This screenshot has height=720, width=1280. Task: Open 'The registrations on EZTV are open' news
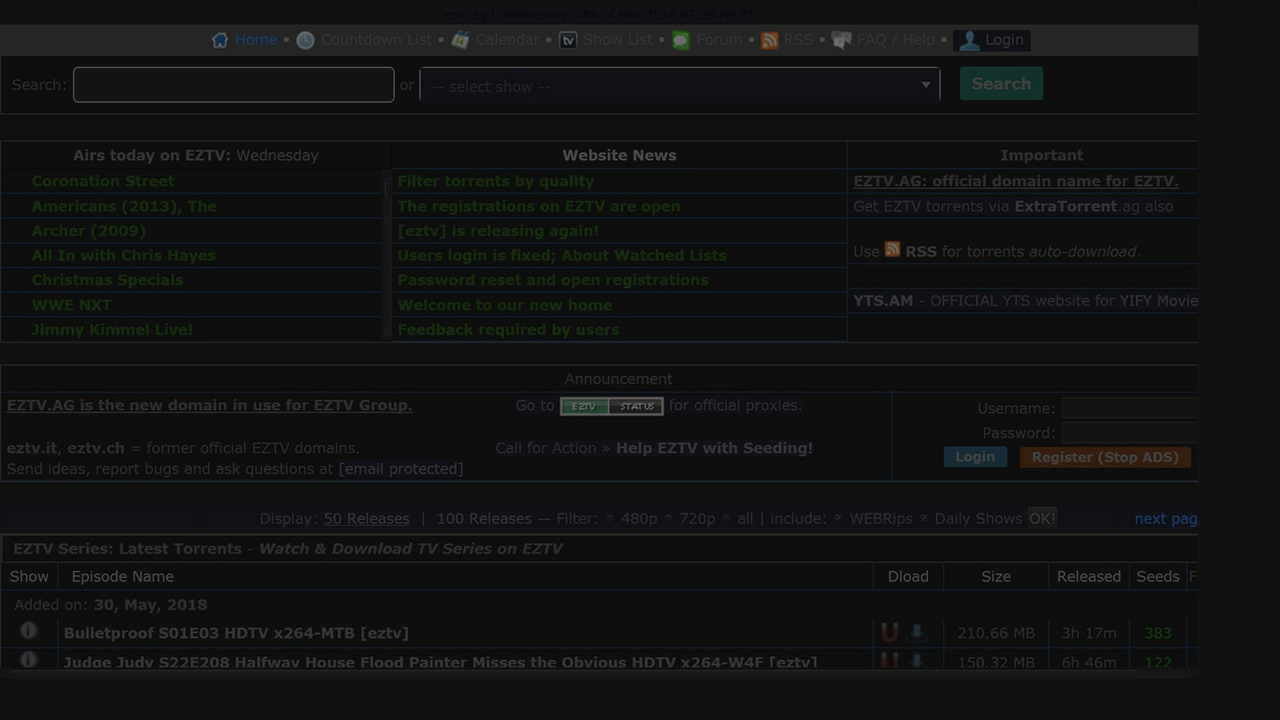pos(539,206)
